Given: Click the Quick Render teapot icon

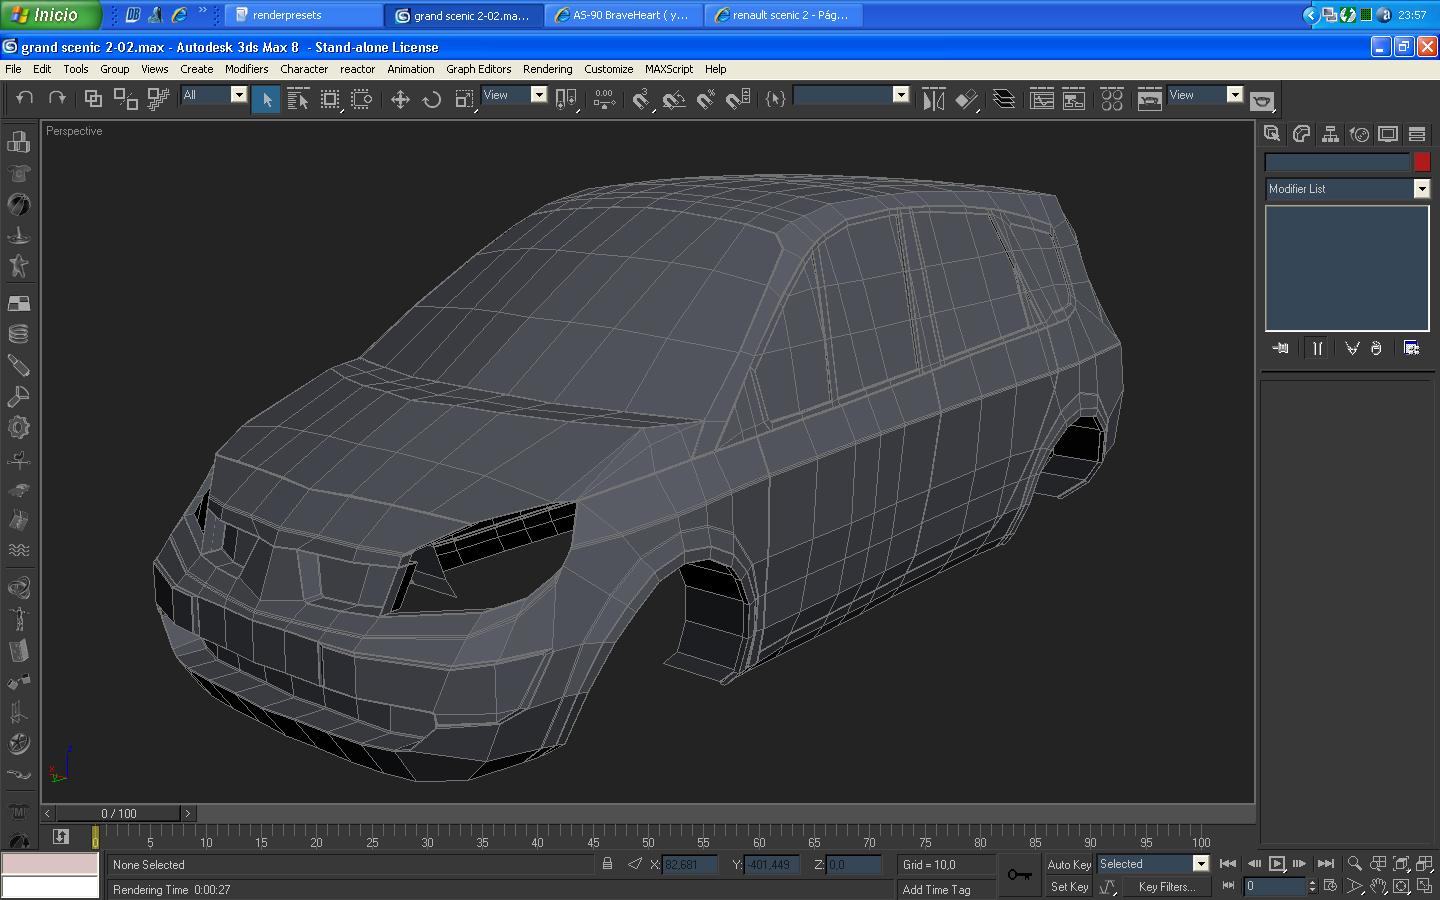Looking at the screenshot, I should [1262, 100].
